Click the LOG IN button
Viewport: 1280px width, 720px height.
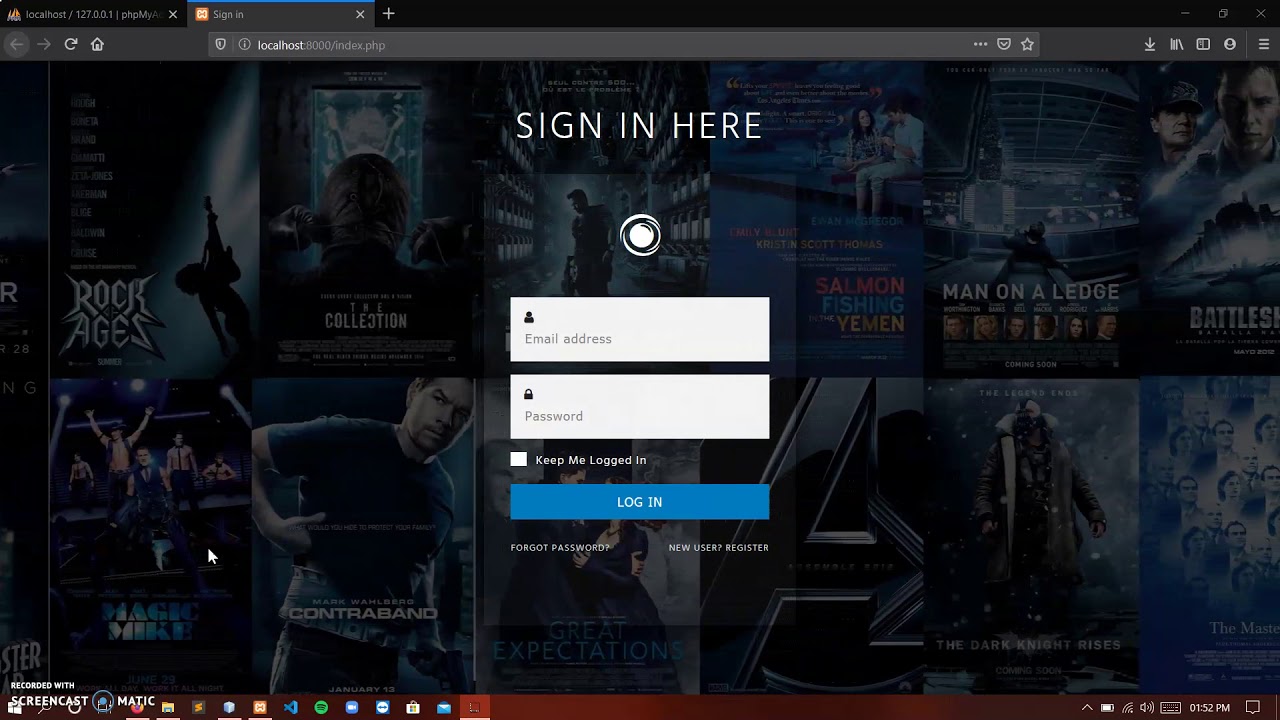tap(640, 502)
